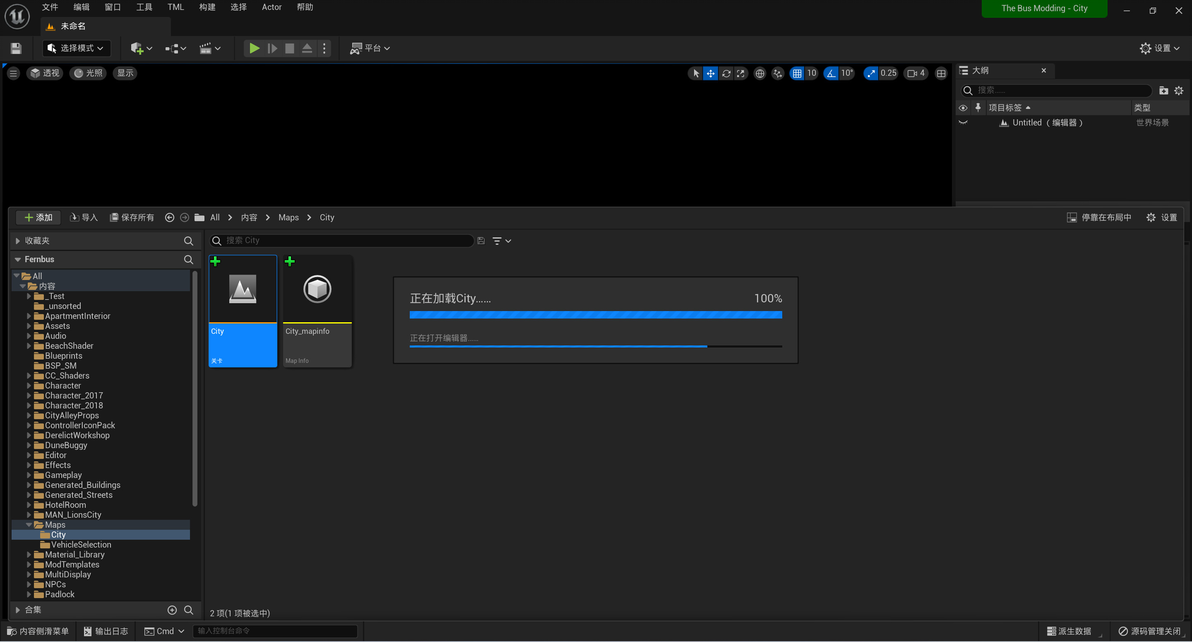The height and width of the screenshot is (642, 1192).
Task: Toggle grid snapping icon in viewport
Action: coord(797,74)
